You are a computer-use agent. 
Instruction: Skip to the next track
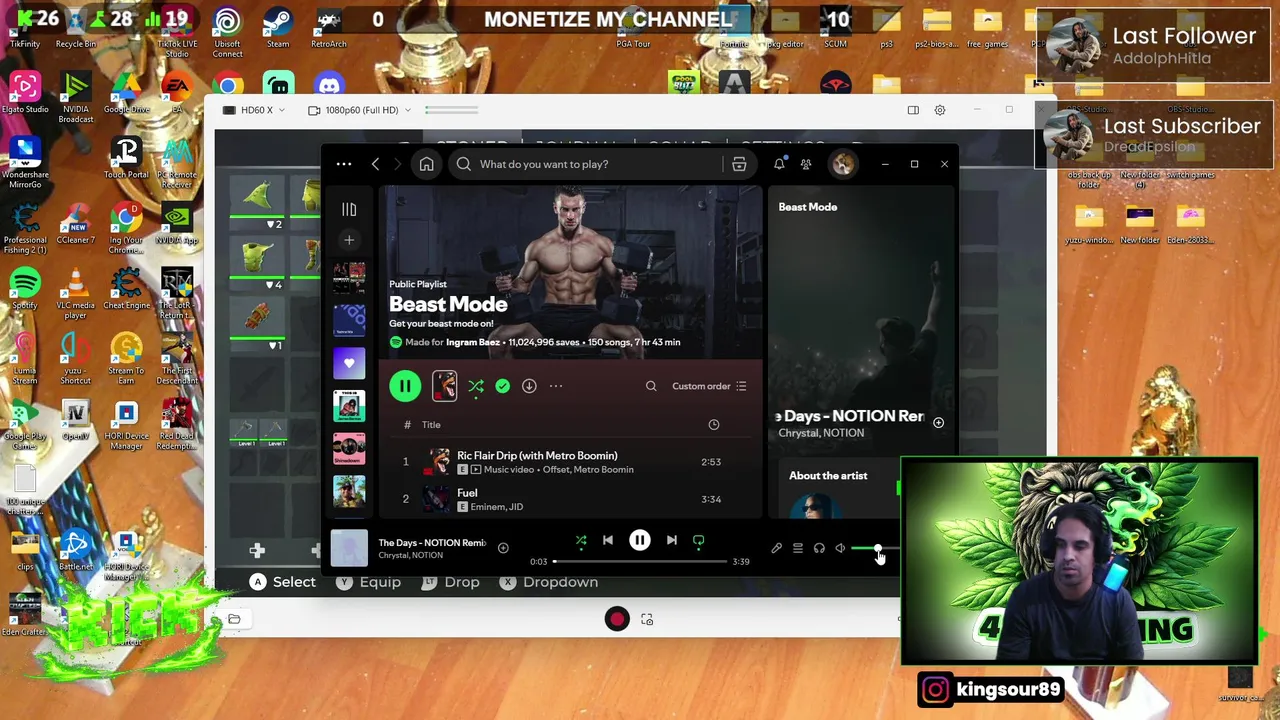point(672,540)
